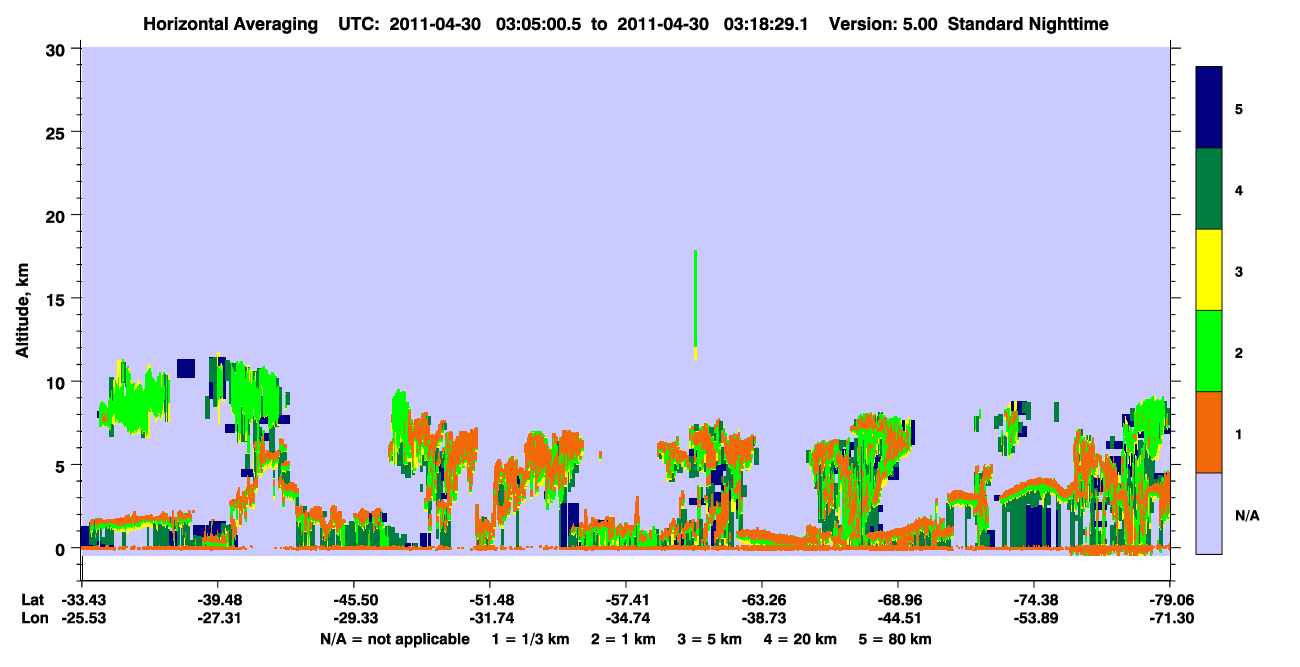This screenshot has width=1300, height=667.
Task: Click the '4 = 20 km' legend text
Action: [x=800, y=639]
